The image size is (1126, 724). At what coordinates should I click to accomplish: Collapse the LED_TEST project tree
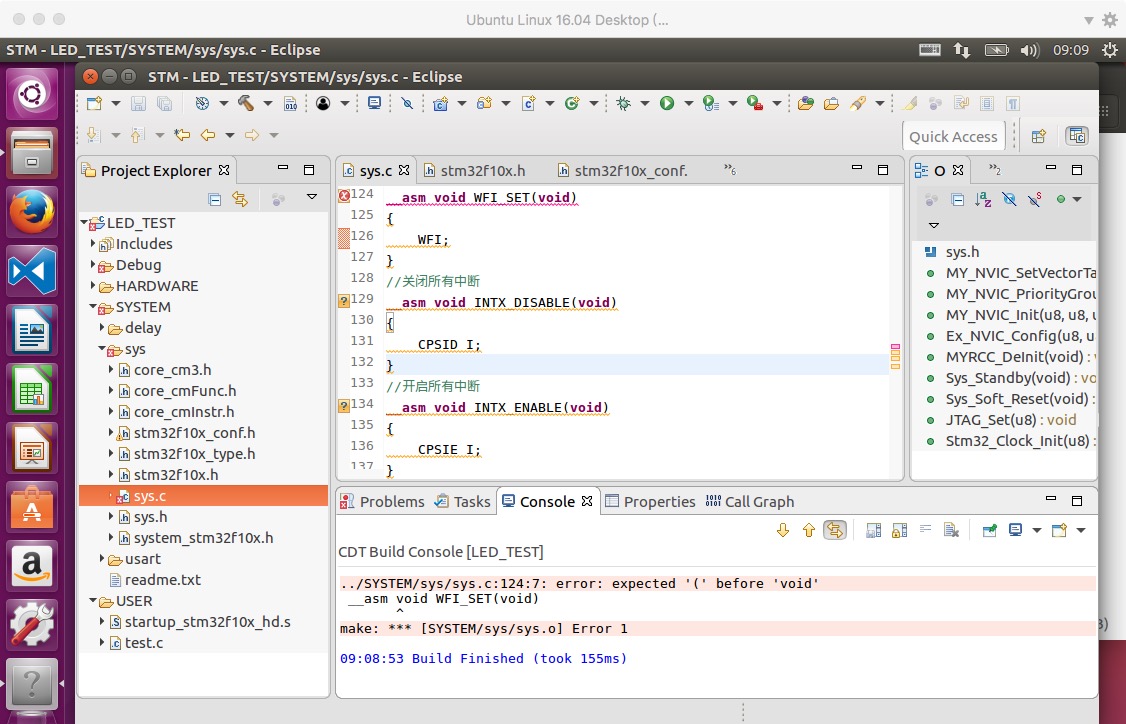click(x=84, y=223)
